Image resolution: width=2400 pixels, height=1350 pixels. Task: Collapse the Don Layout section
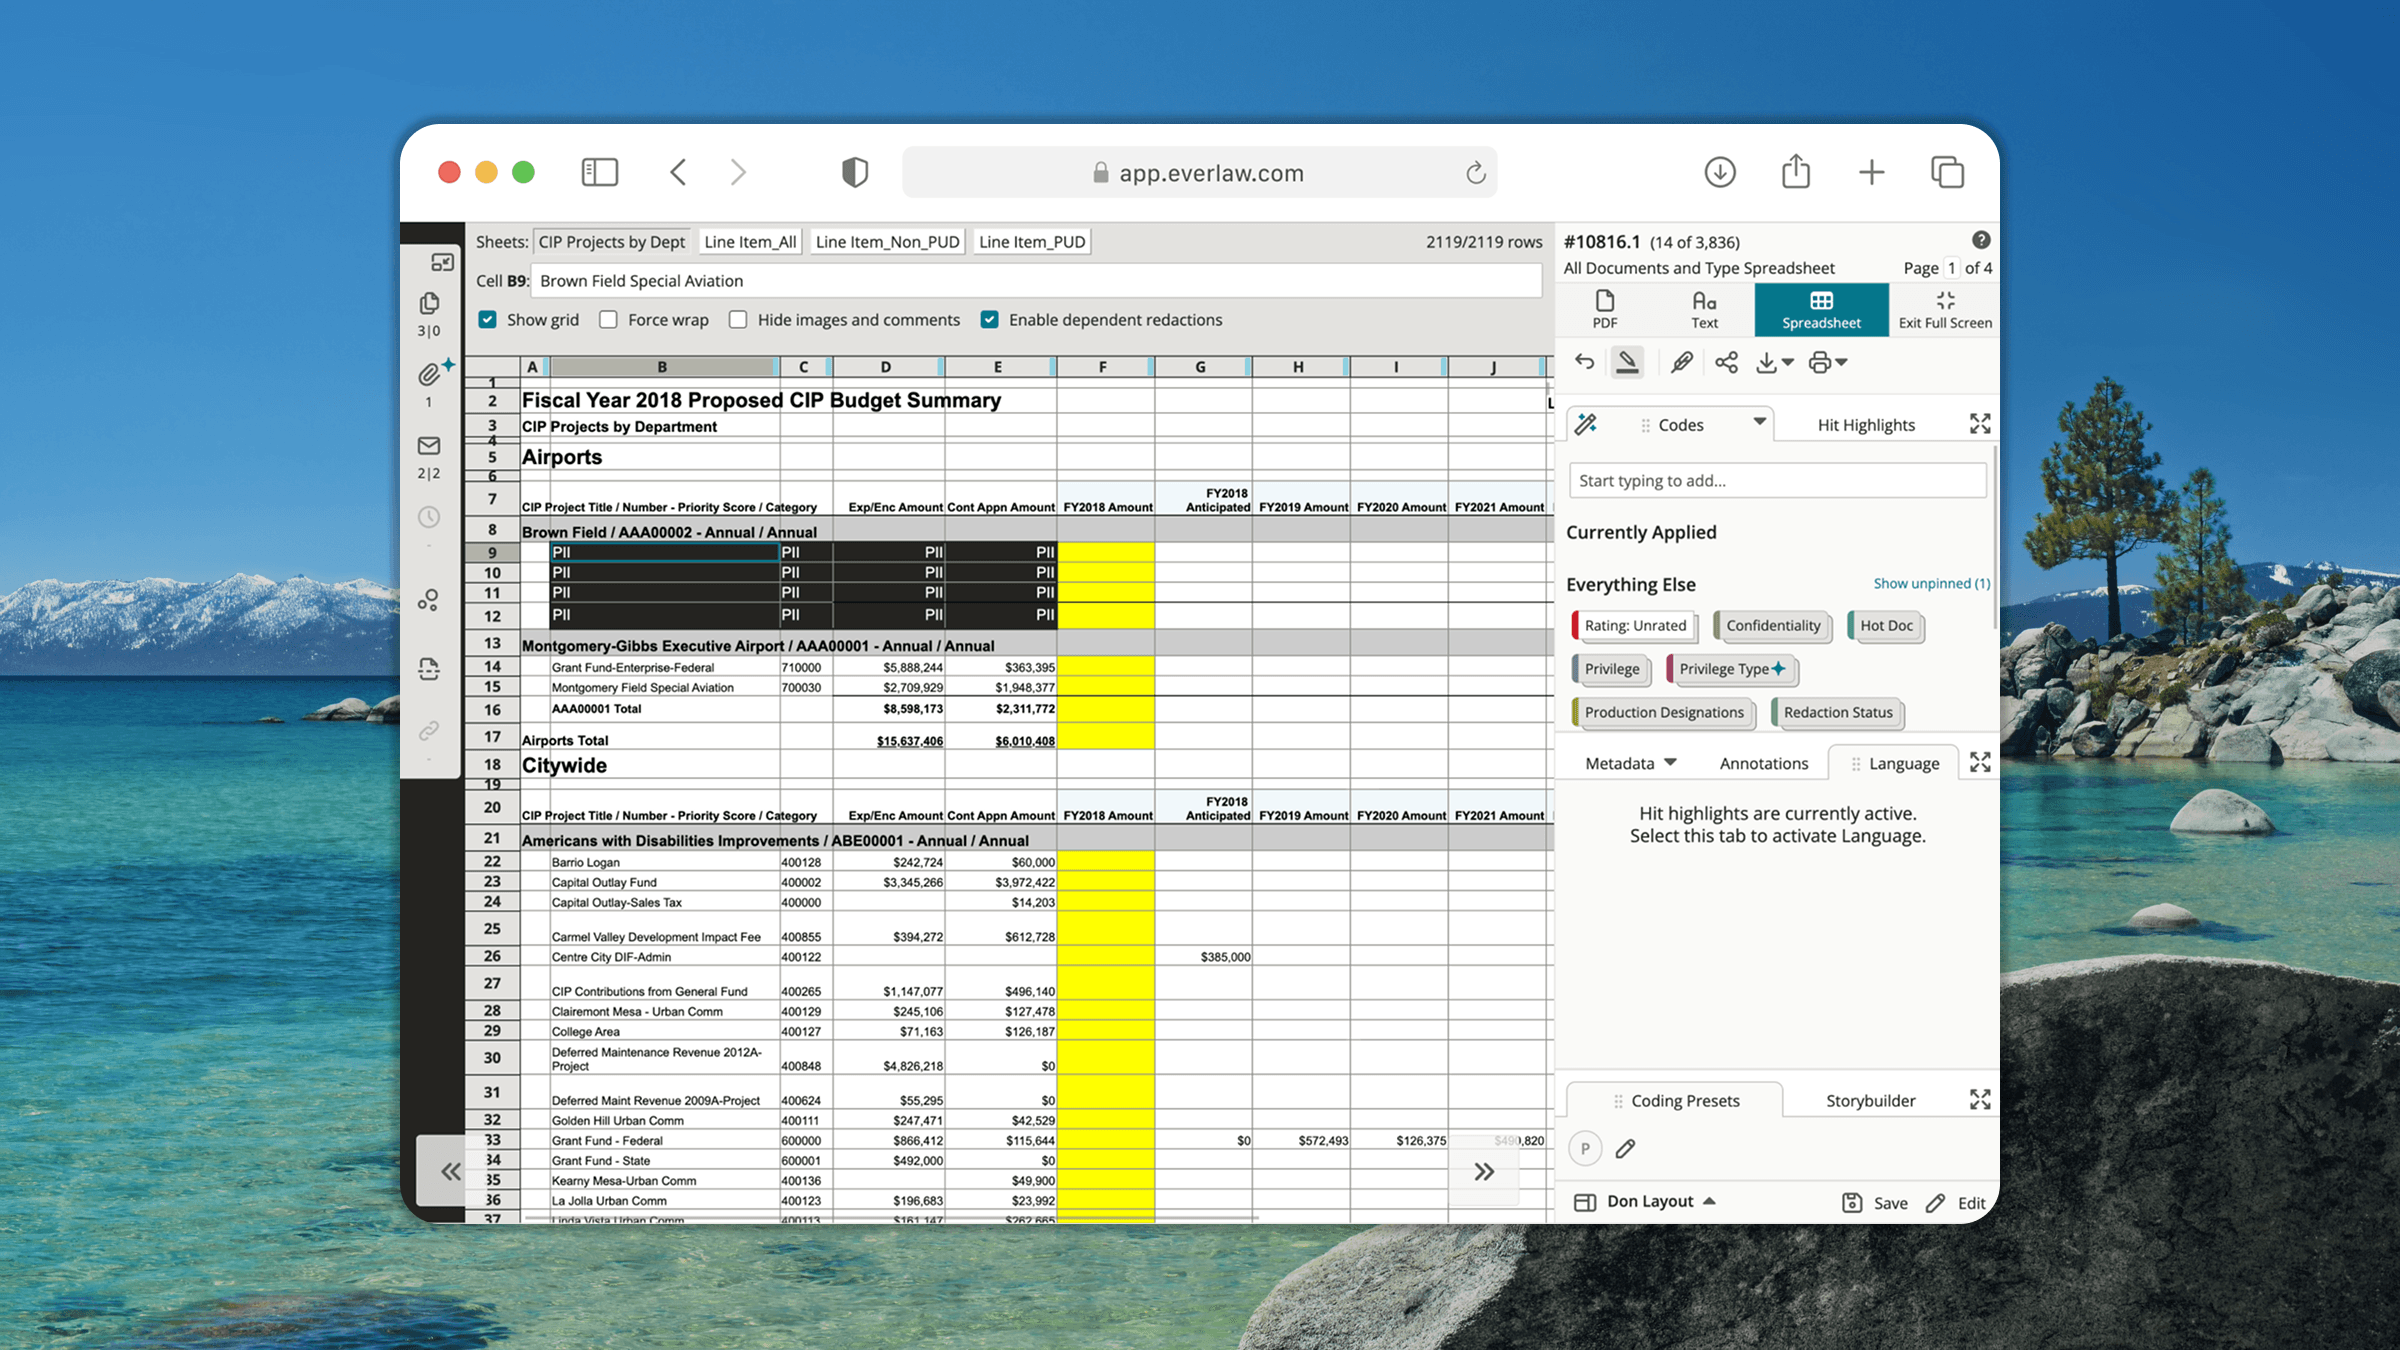click(1709, 1201)
